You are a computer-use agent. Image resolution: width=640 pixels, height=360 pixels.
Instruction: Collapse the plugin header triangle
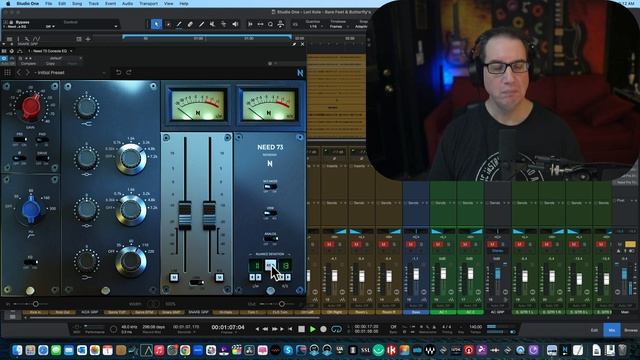(3, 44)
